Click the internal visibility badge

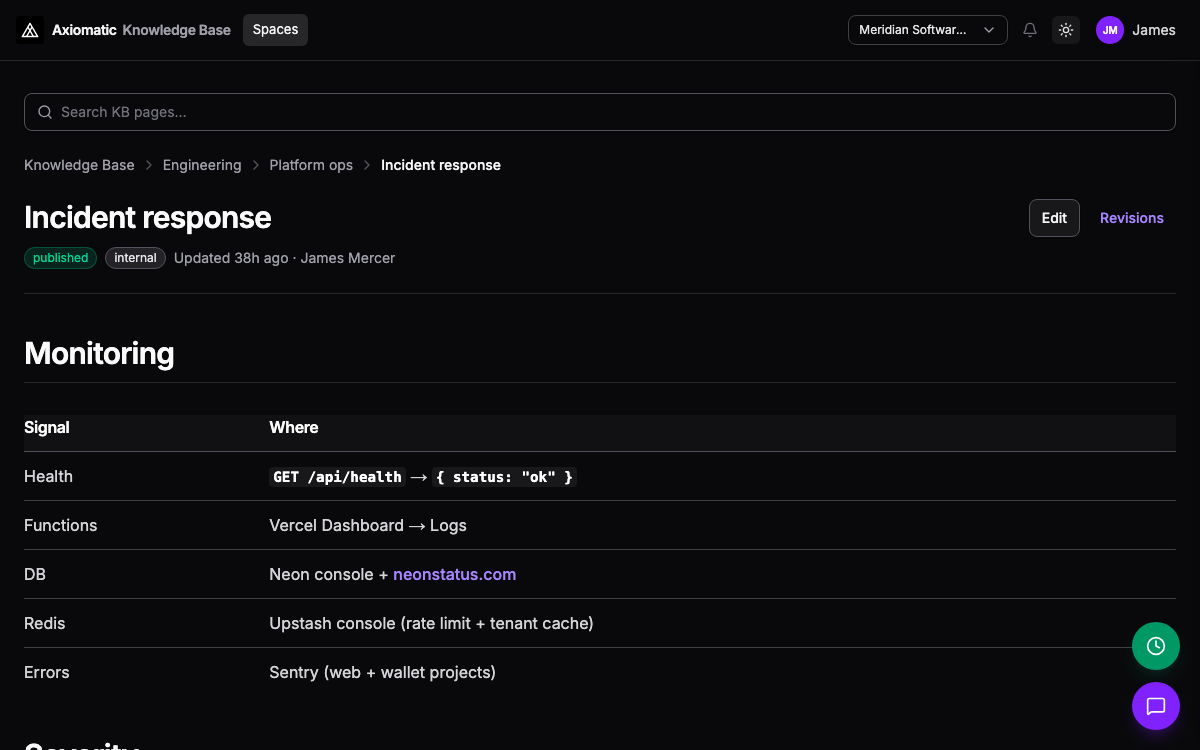pos(135,258)
